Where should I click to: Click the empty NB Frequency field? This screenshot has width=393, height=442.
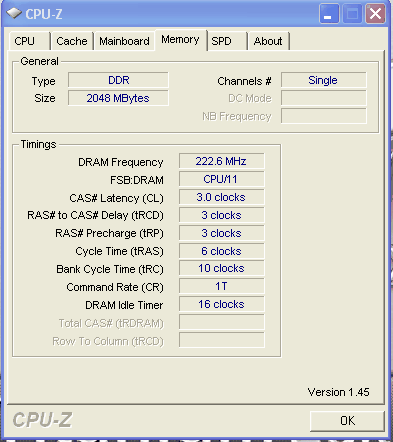pyautogui.click(x=324, y=116)
